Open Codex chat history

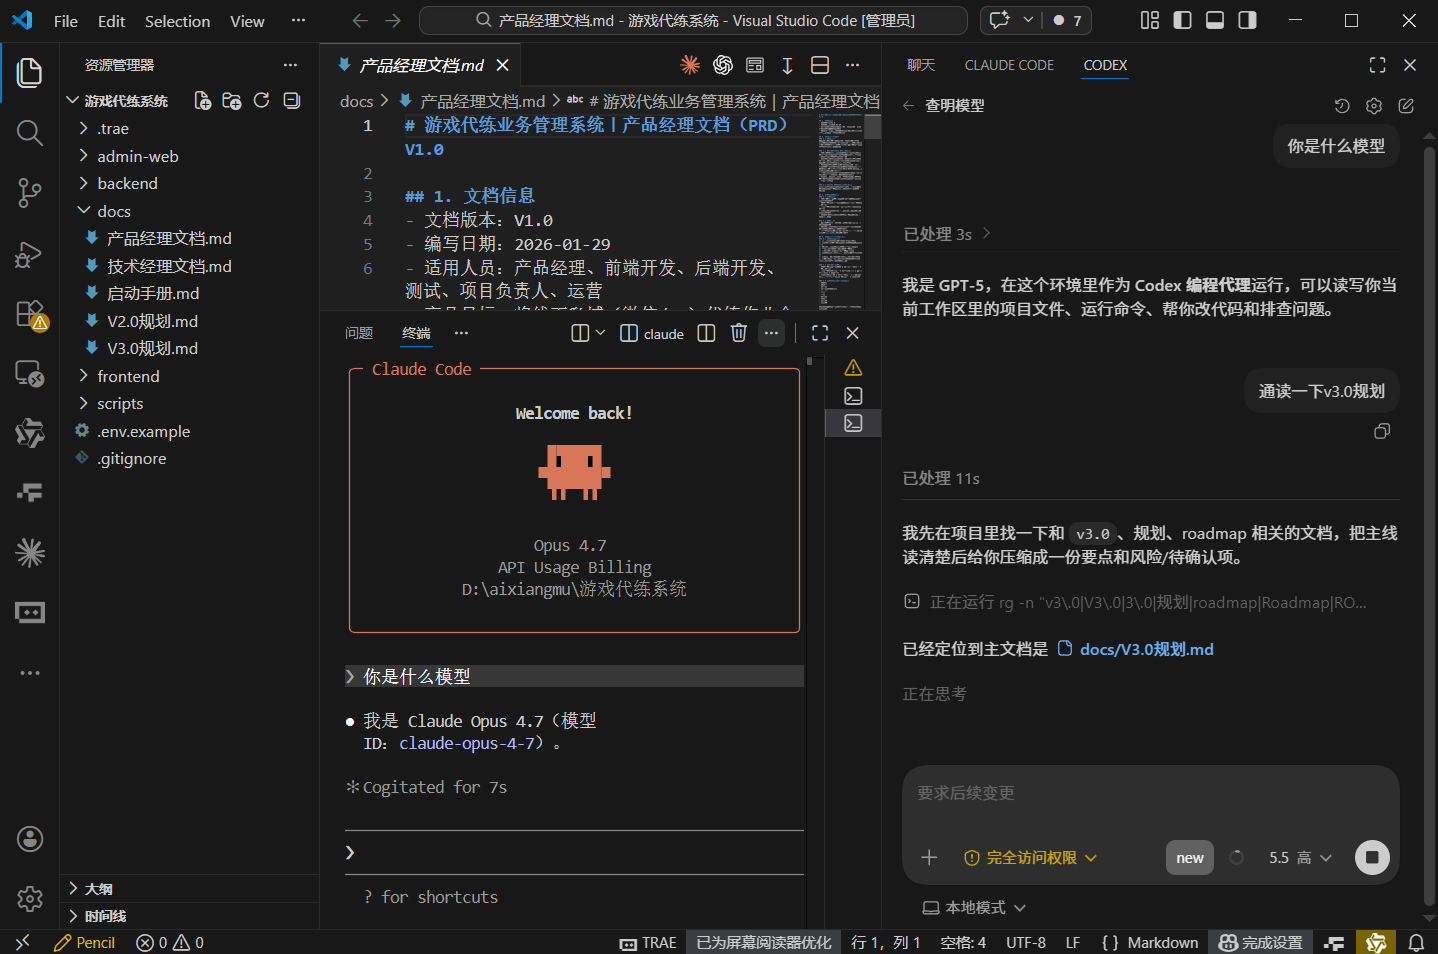[1342, 105]
